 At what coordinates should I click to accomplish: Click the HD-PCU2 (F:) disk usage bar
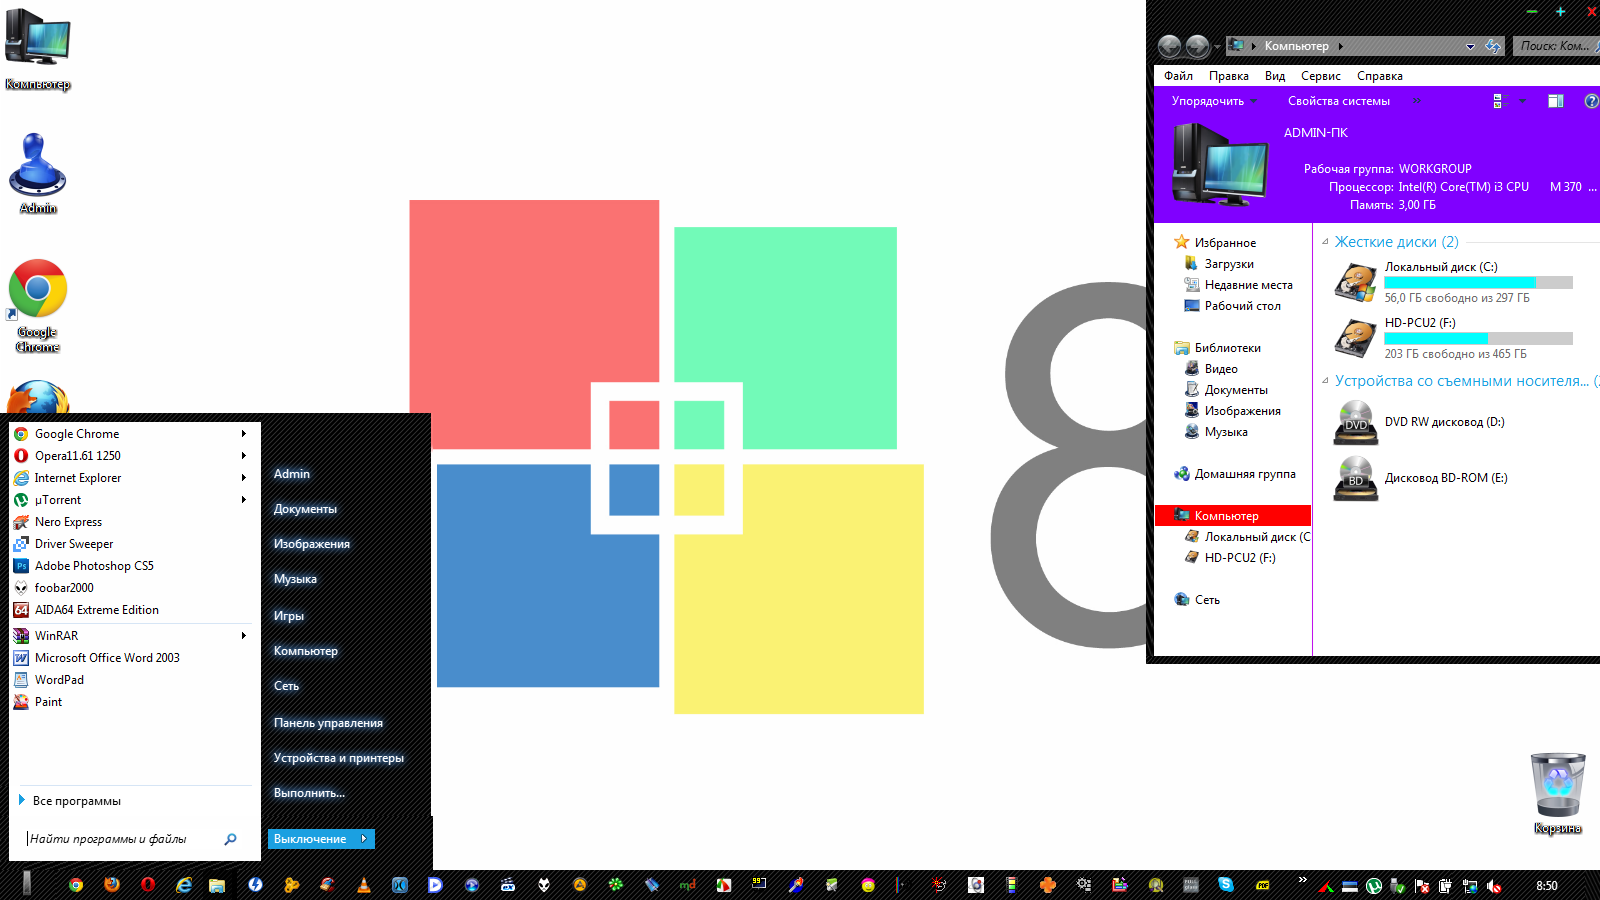1478,339
